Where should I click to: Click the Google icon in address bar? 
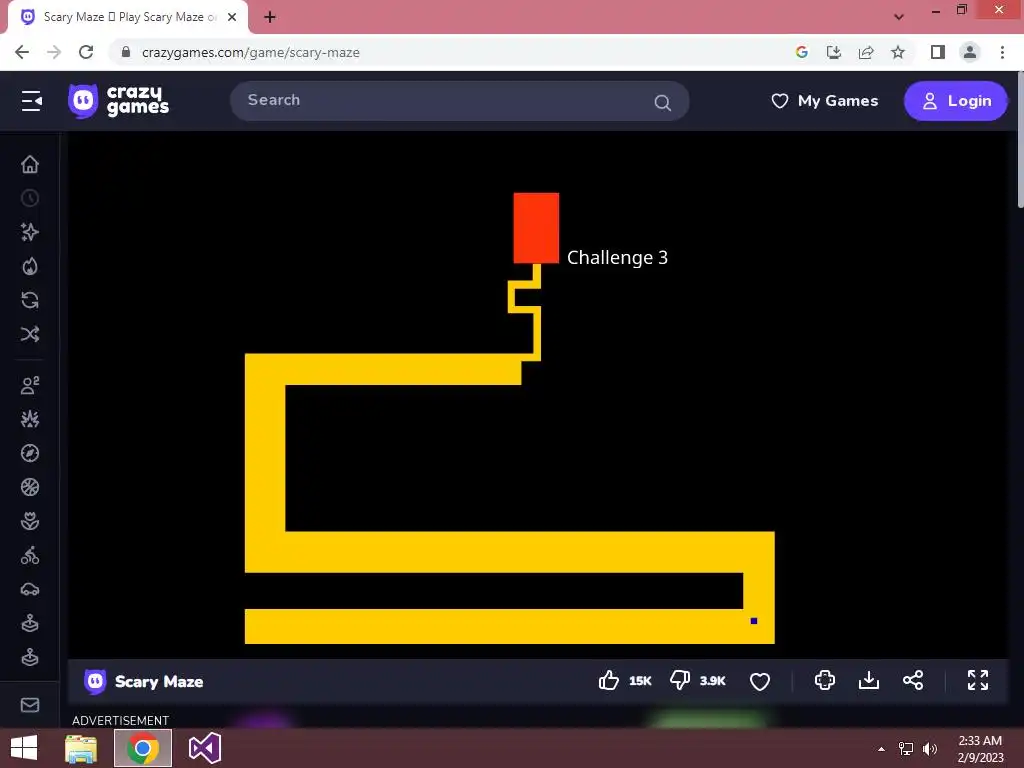click(x=801, y=52)
